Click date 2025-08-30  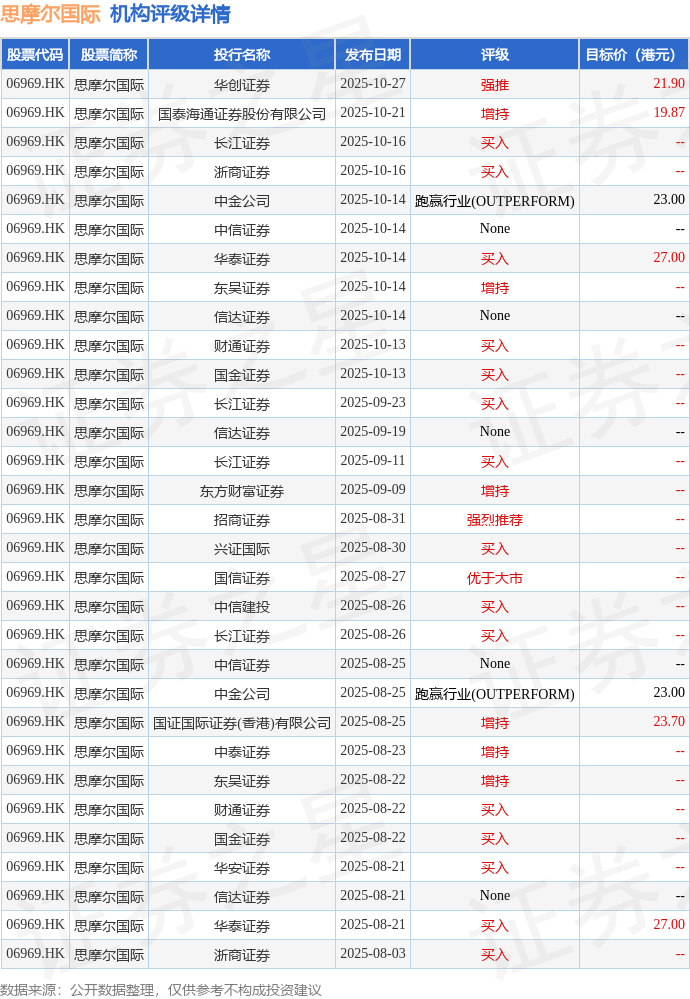(373, 547)
